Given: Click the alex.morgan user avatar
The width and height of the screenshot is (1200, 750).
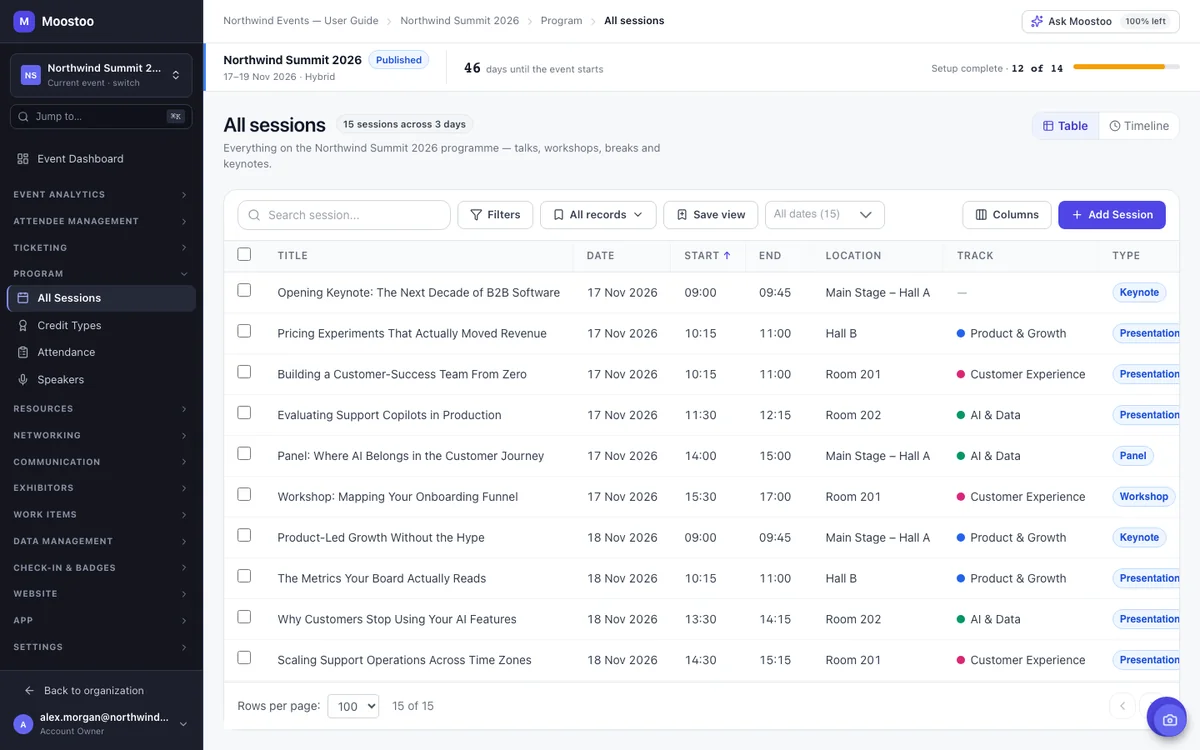Looking at the screenshot, I should pyautogui.click(x=24, y=724).
